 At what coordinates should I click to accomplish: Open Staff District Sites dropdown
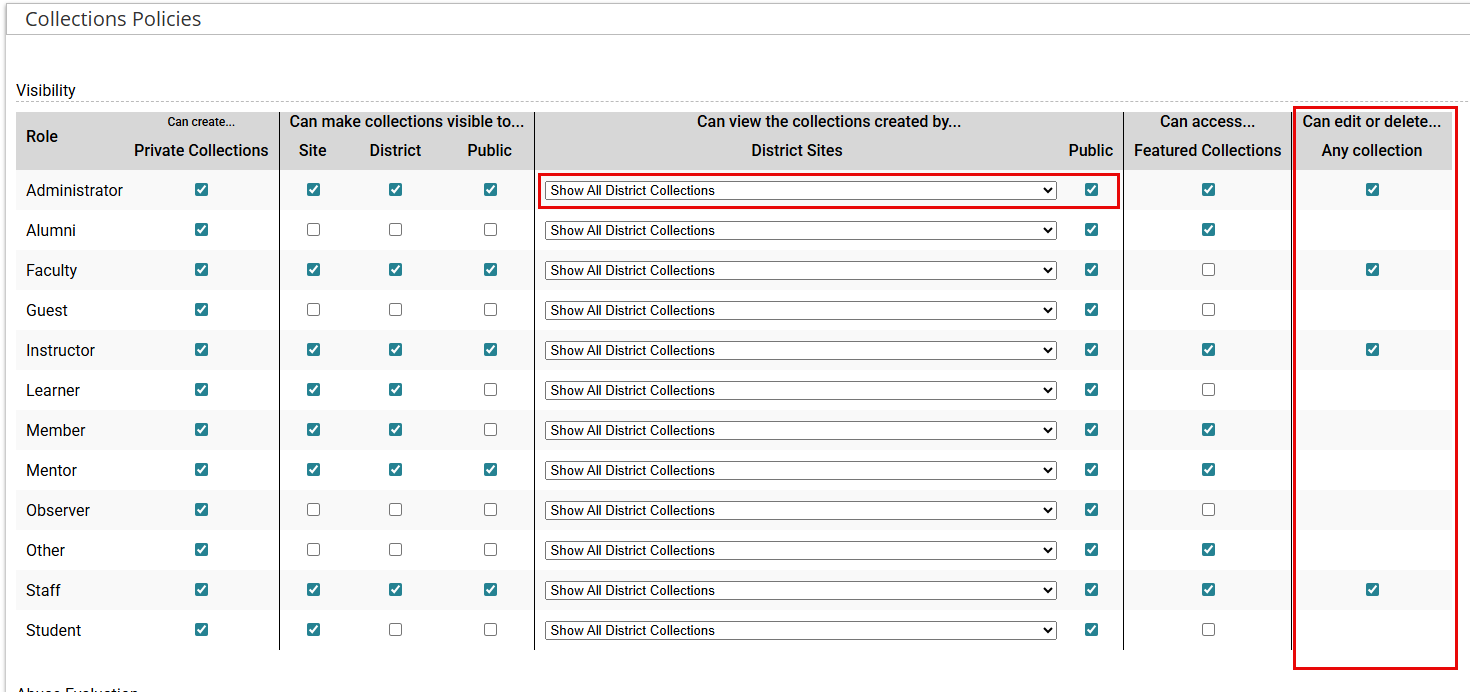coord(801,590)
